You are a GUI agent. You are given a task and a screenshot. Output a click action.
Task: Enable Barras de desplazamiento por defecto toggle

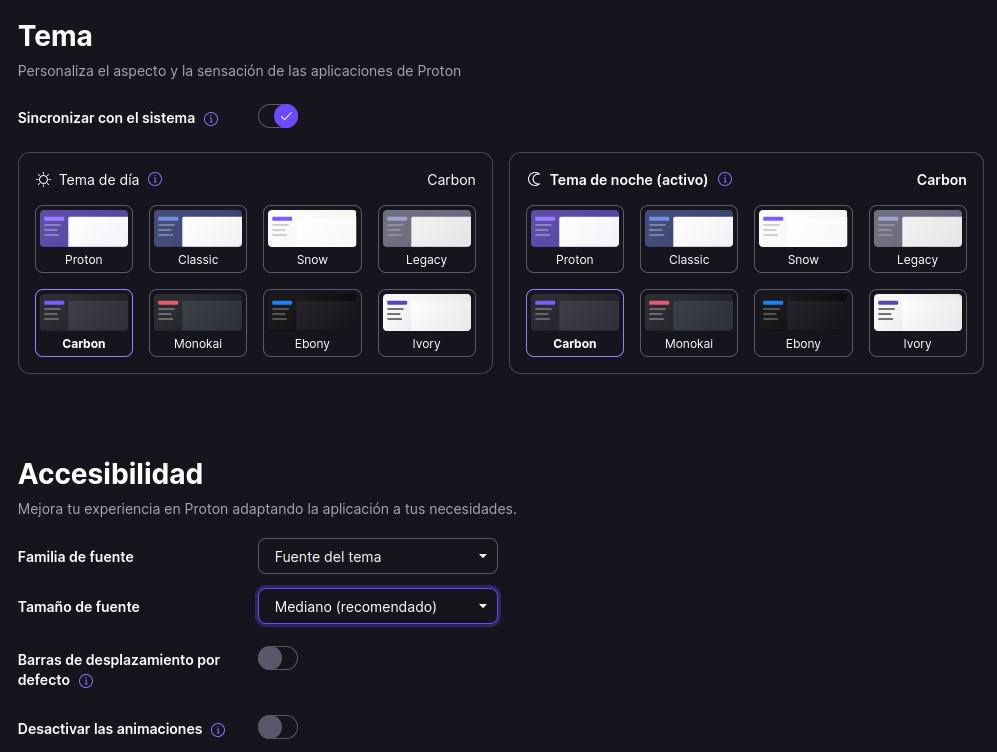(x=278, y=658)
